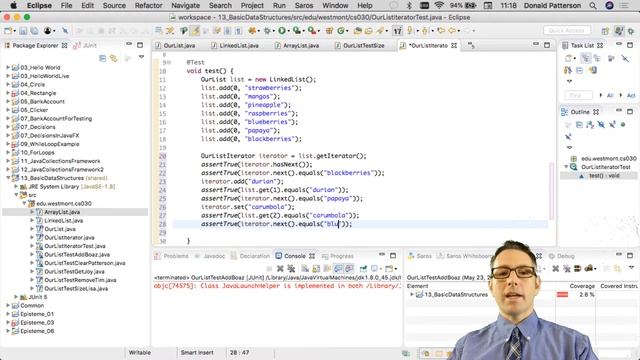Click the Wi-Fi icon in macOS menu bar
The width and height of the screenshot is (640, 360).
439,6
